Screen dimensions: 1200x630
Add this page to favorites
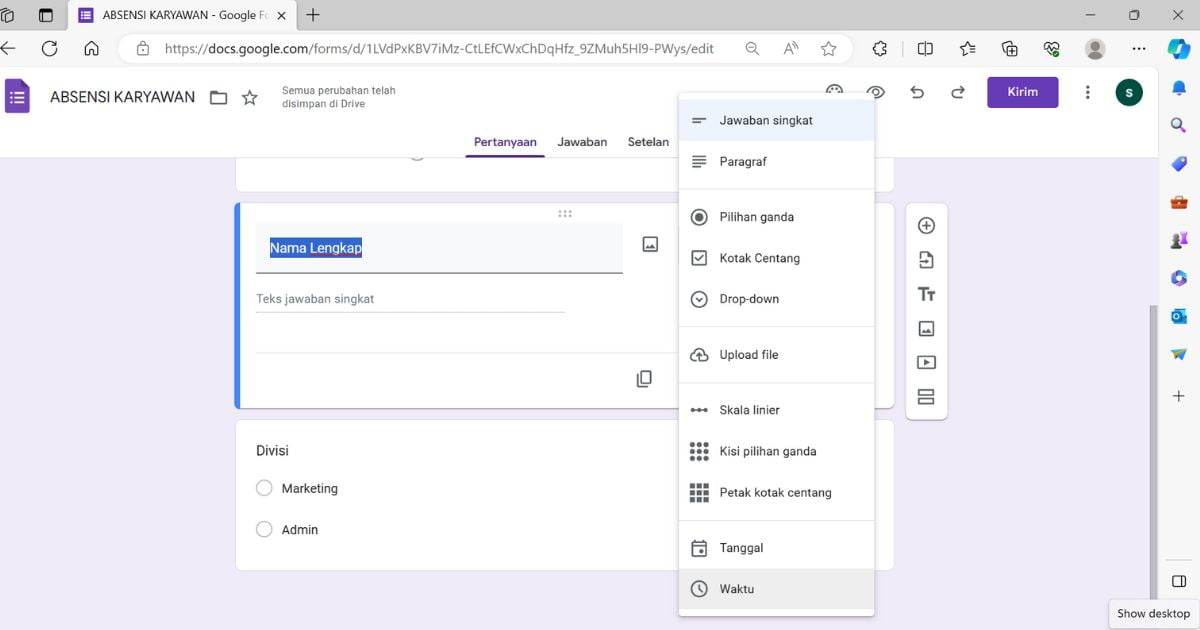[828, 48]
